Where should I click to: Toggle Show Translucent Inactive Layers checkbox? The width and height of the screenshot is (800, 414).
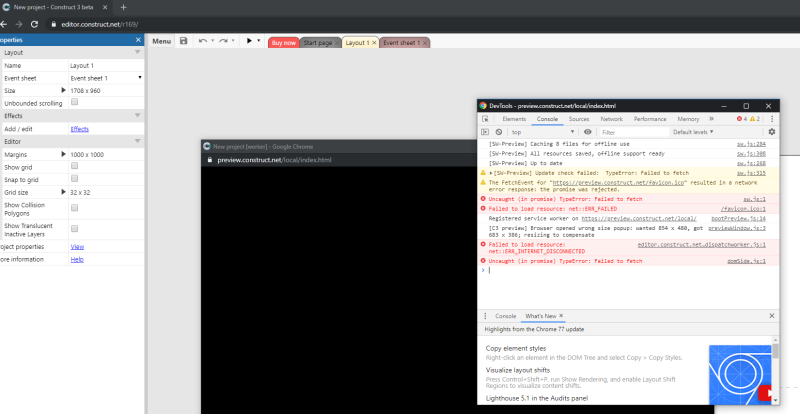pos(74,229)
